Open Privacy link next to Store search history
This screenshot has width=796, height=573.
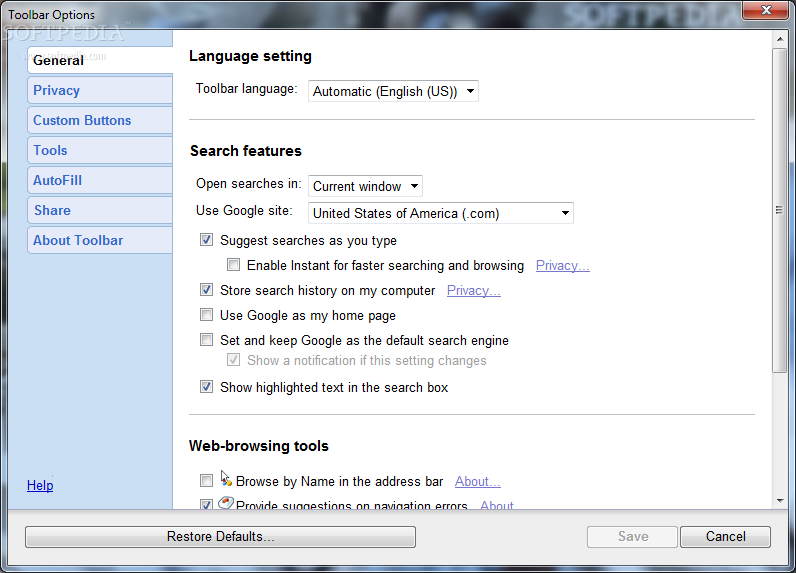tap(474, 290)
